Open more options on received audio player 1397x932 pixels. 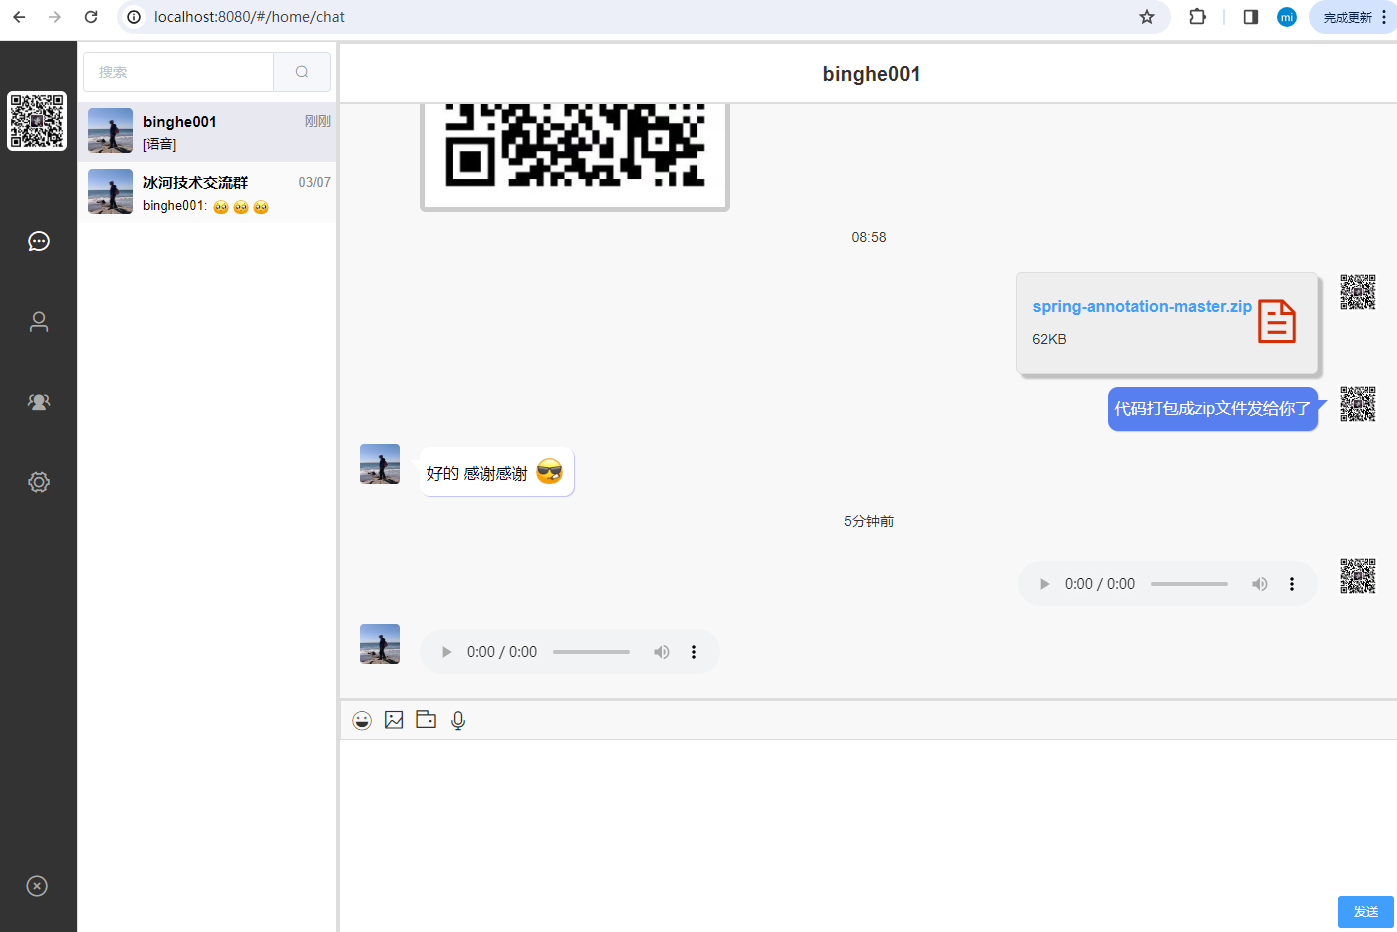[694, 652]
